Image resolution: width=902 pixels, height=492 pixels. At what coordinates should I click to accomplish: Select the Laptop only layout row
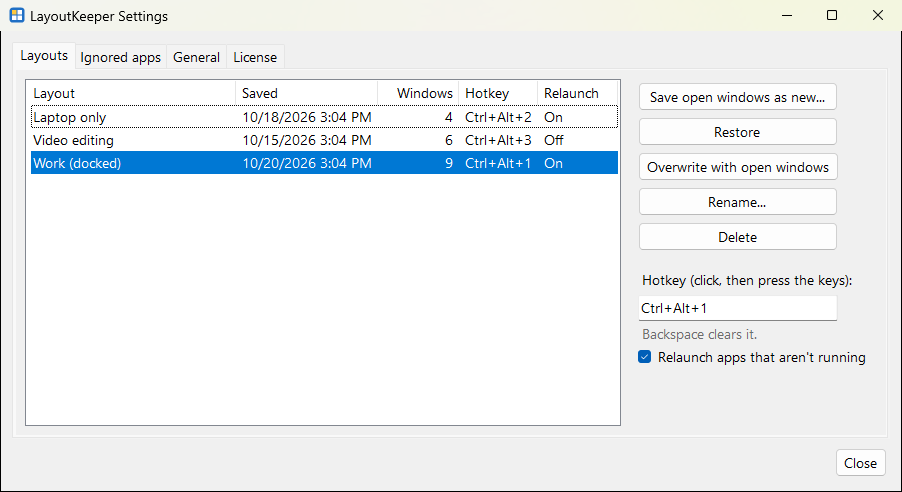click(324, 117)
